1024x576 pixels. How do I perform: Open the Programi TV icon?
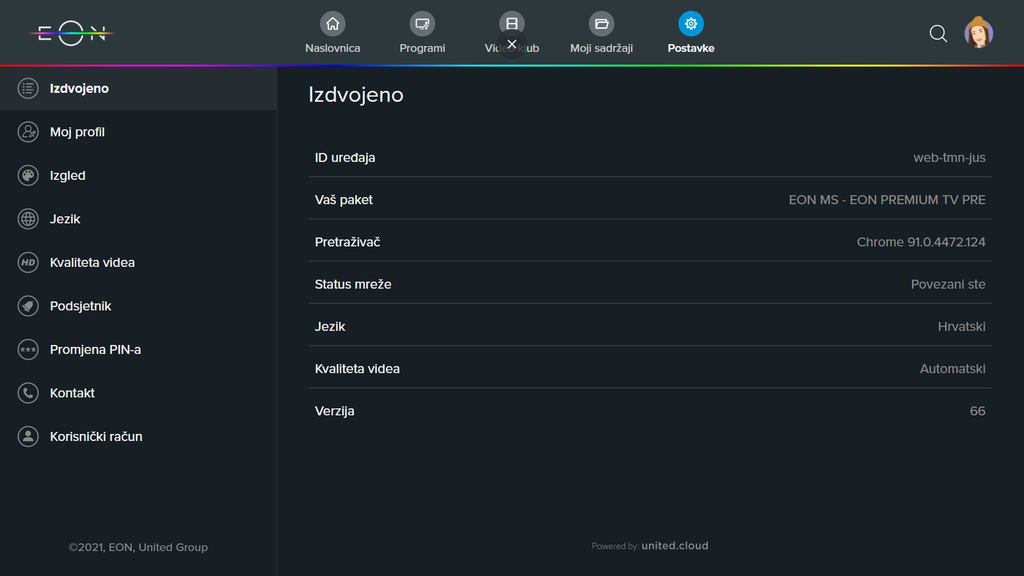pyautogui.click(x=422, y=24)
